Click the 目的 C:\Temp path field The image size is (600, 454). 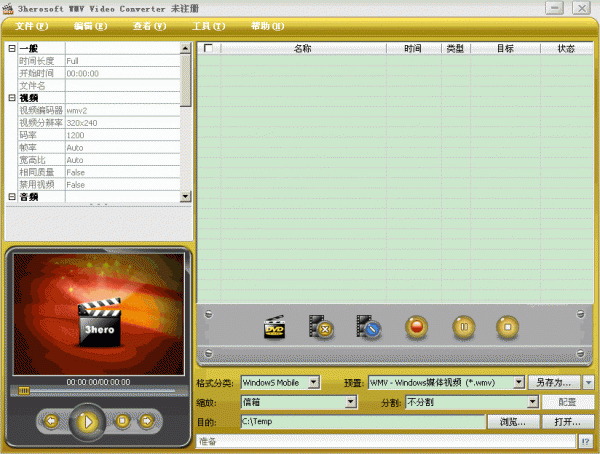363,421
